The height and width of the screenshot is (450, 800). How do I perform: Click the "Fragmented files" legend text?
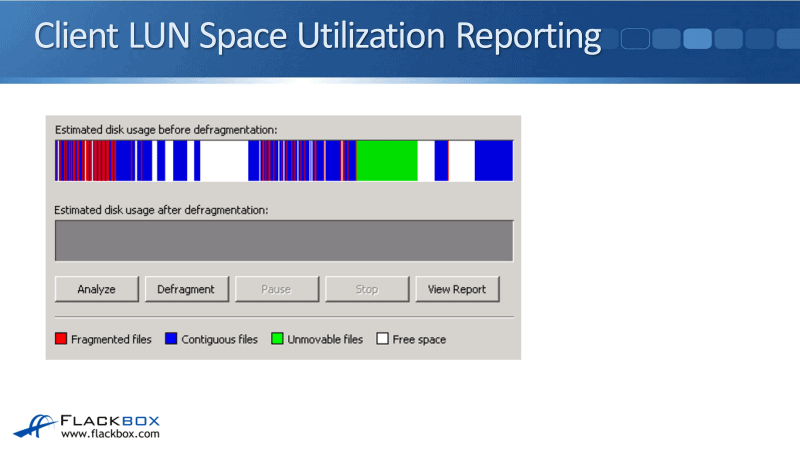111,339
